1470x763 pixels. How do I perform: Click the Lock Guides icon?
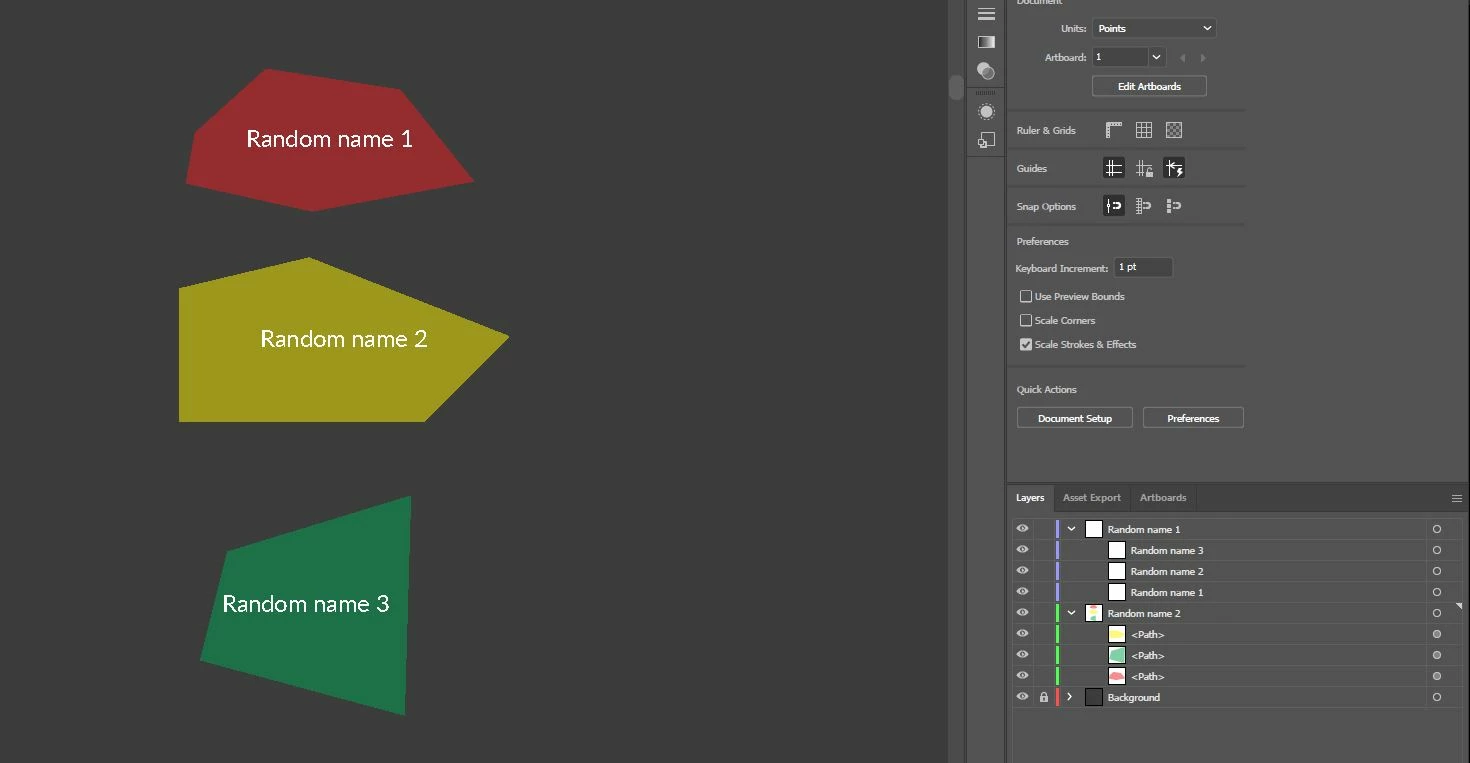(x=1144, y=168)
